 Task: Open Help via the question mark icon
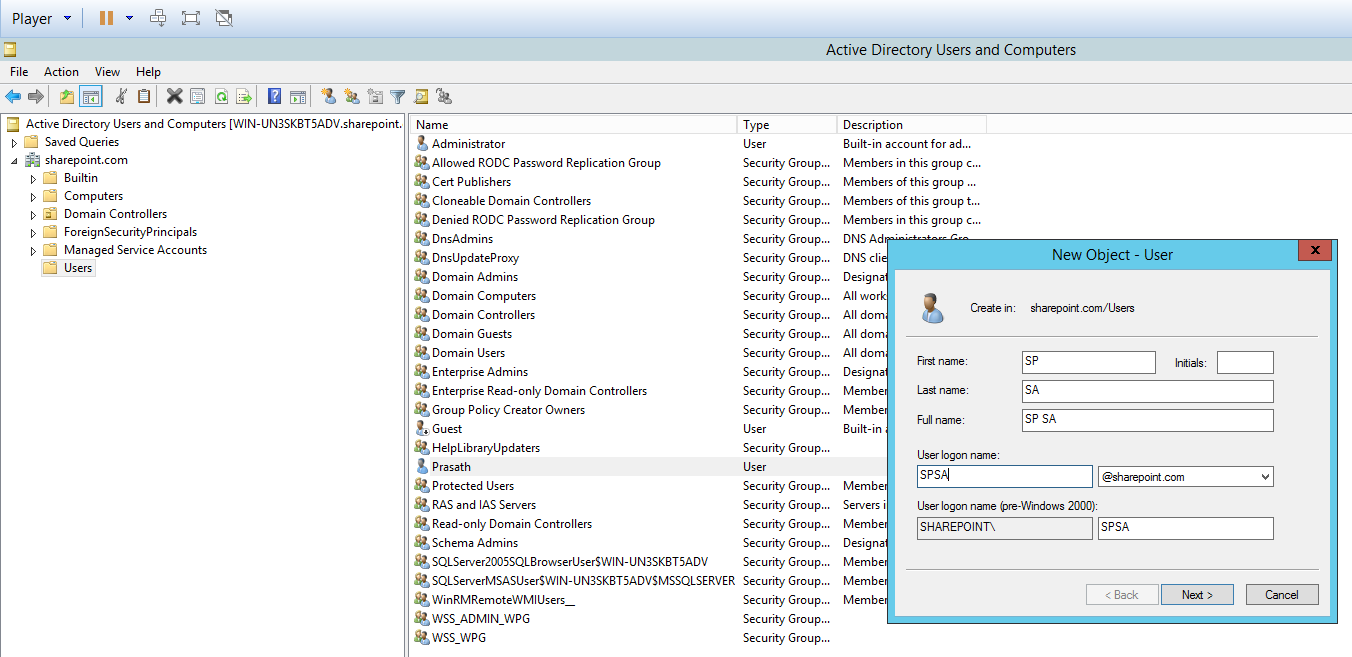tap(274, 97)
